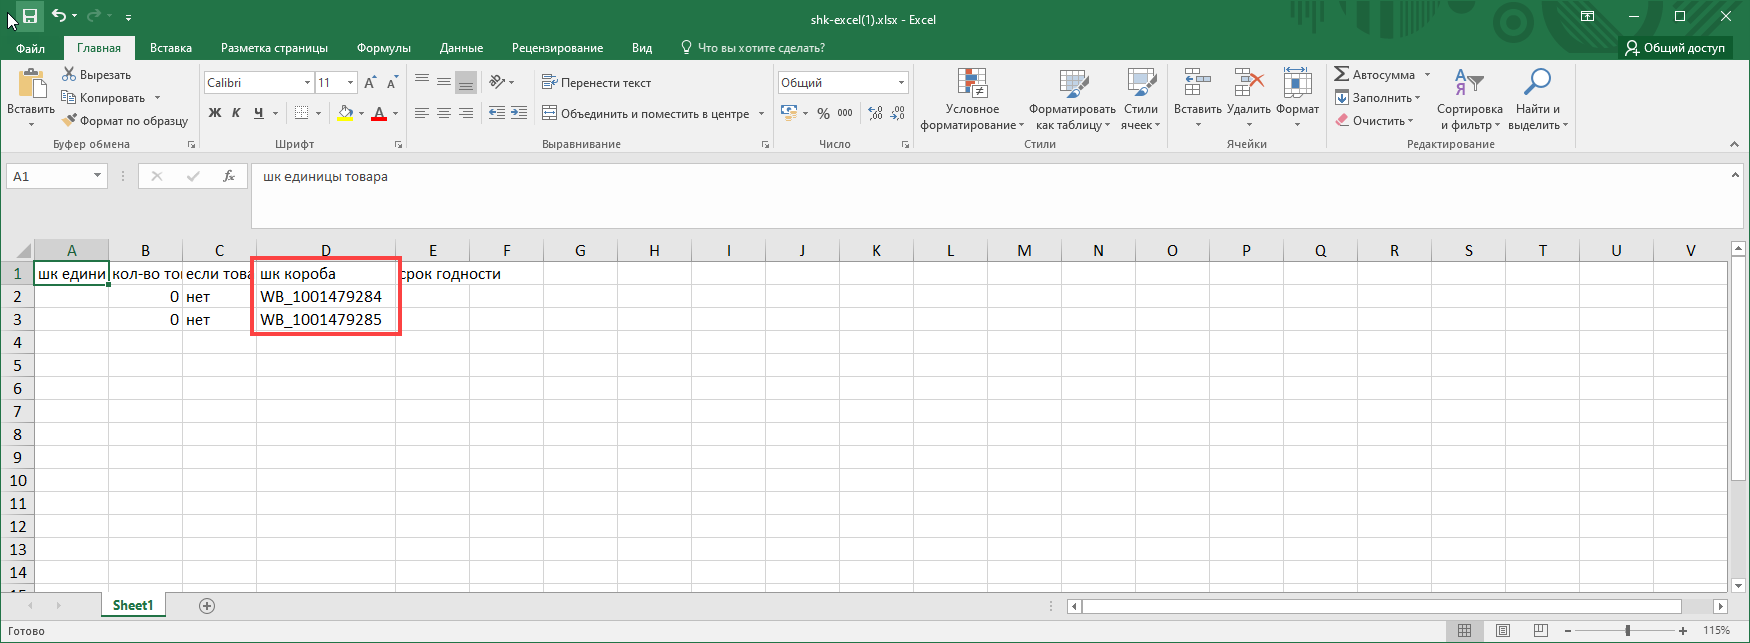The image size is (1750, 643).
Task: Click the Percent Style icon
Action: click(823, 113)
